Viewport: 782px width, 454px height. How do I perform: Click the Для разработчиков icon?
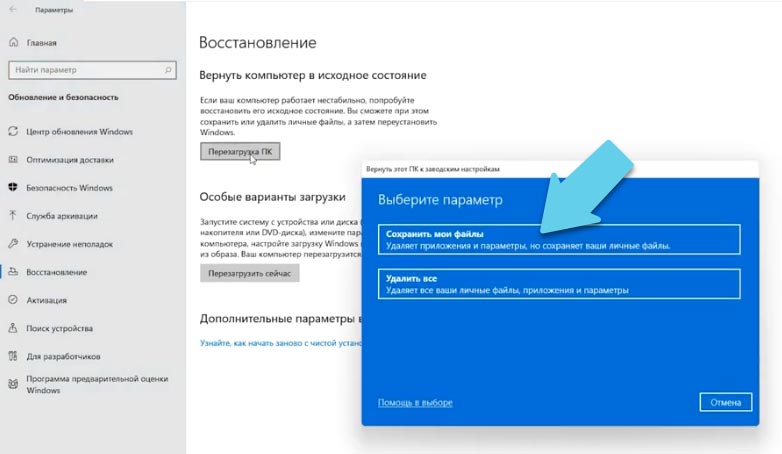coord(13,356)
